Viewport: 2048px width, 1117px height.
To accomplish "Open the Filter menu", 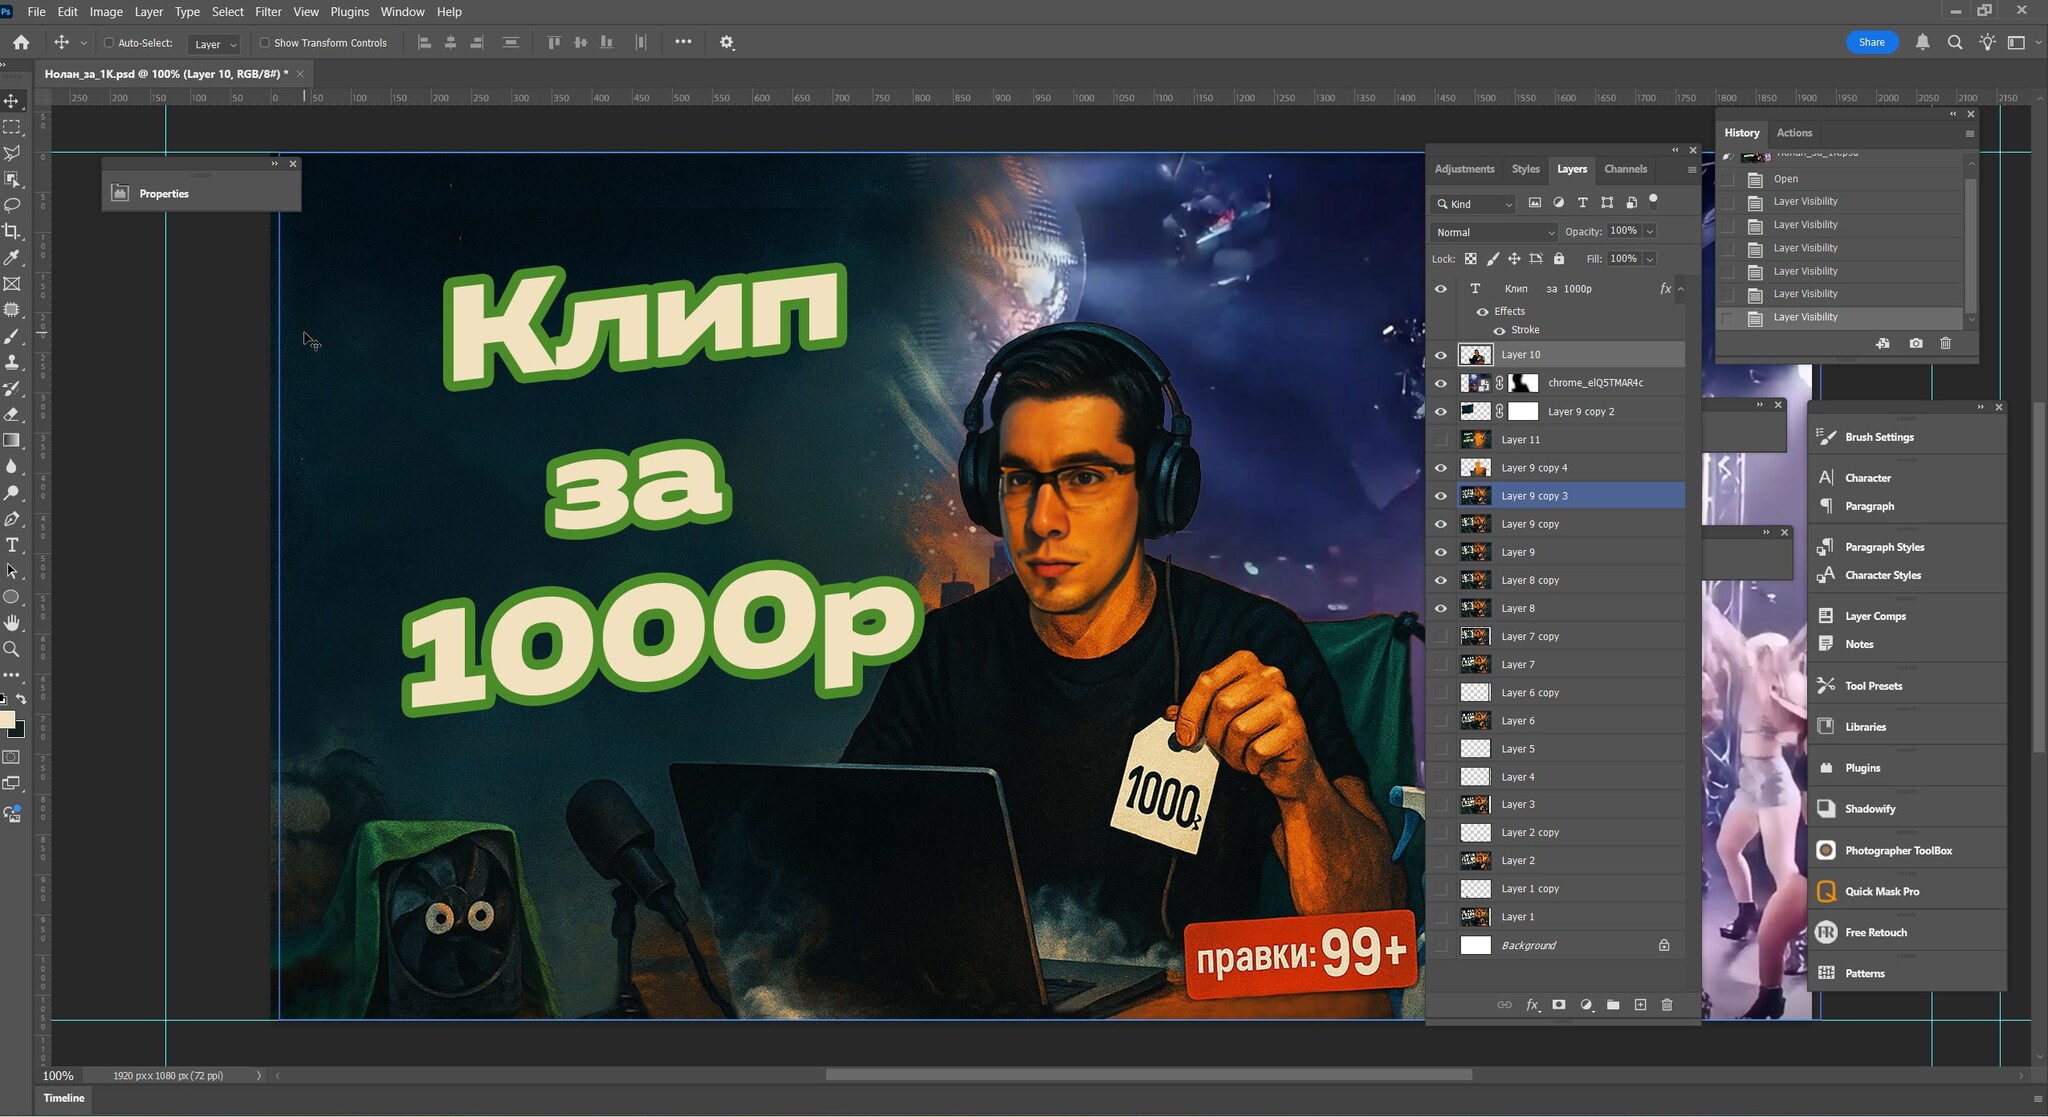I will coord(268,12).
